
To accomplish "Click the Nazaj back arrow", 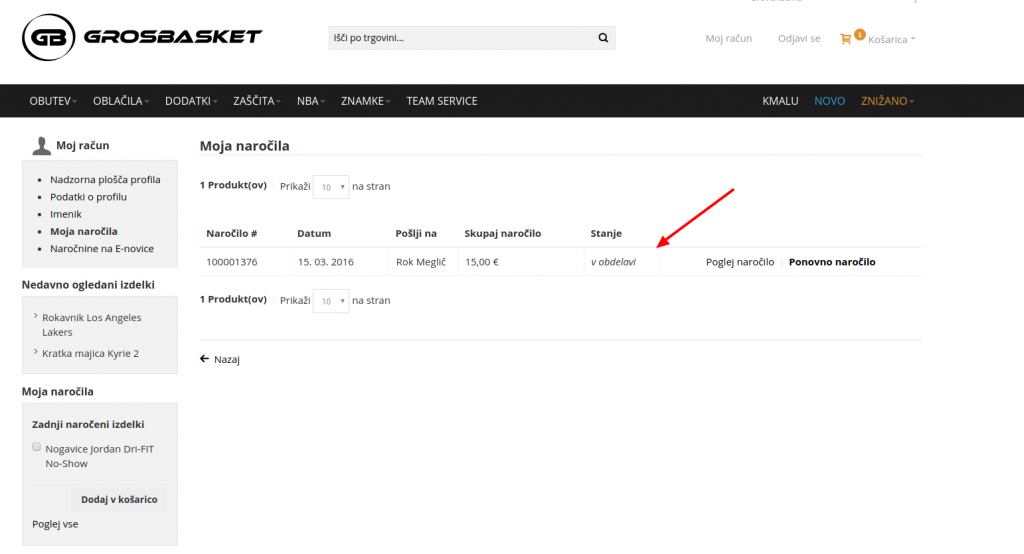I will (205, 359).
